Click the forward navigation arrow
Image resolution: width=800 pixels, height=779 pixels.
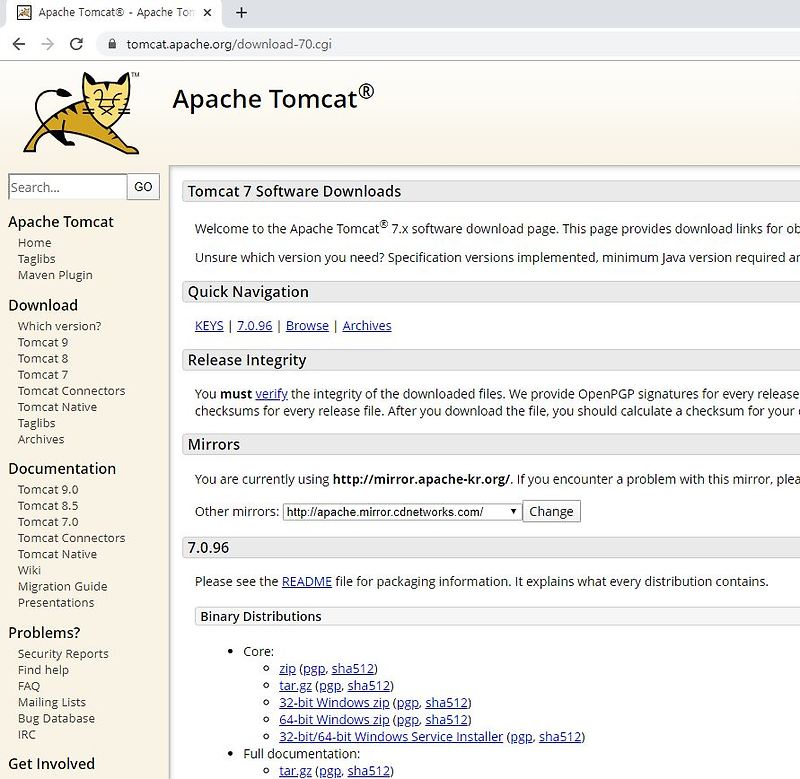click(x=46, y=44)
